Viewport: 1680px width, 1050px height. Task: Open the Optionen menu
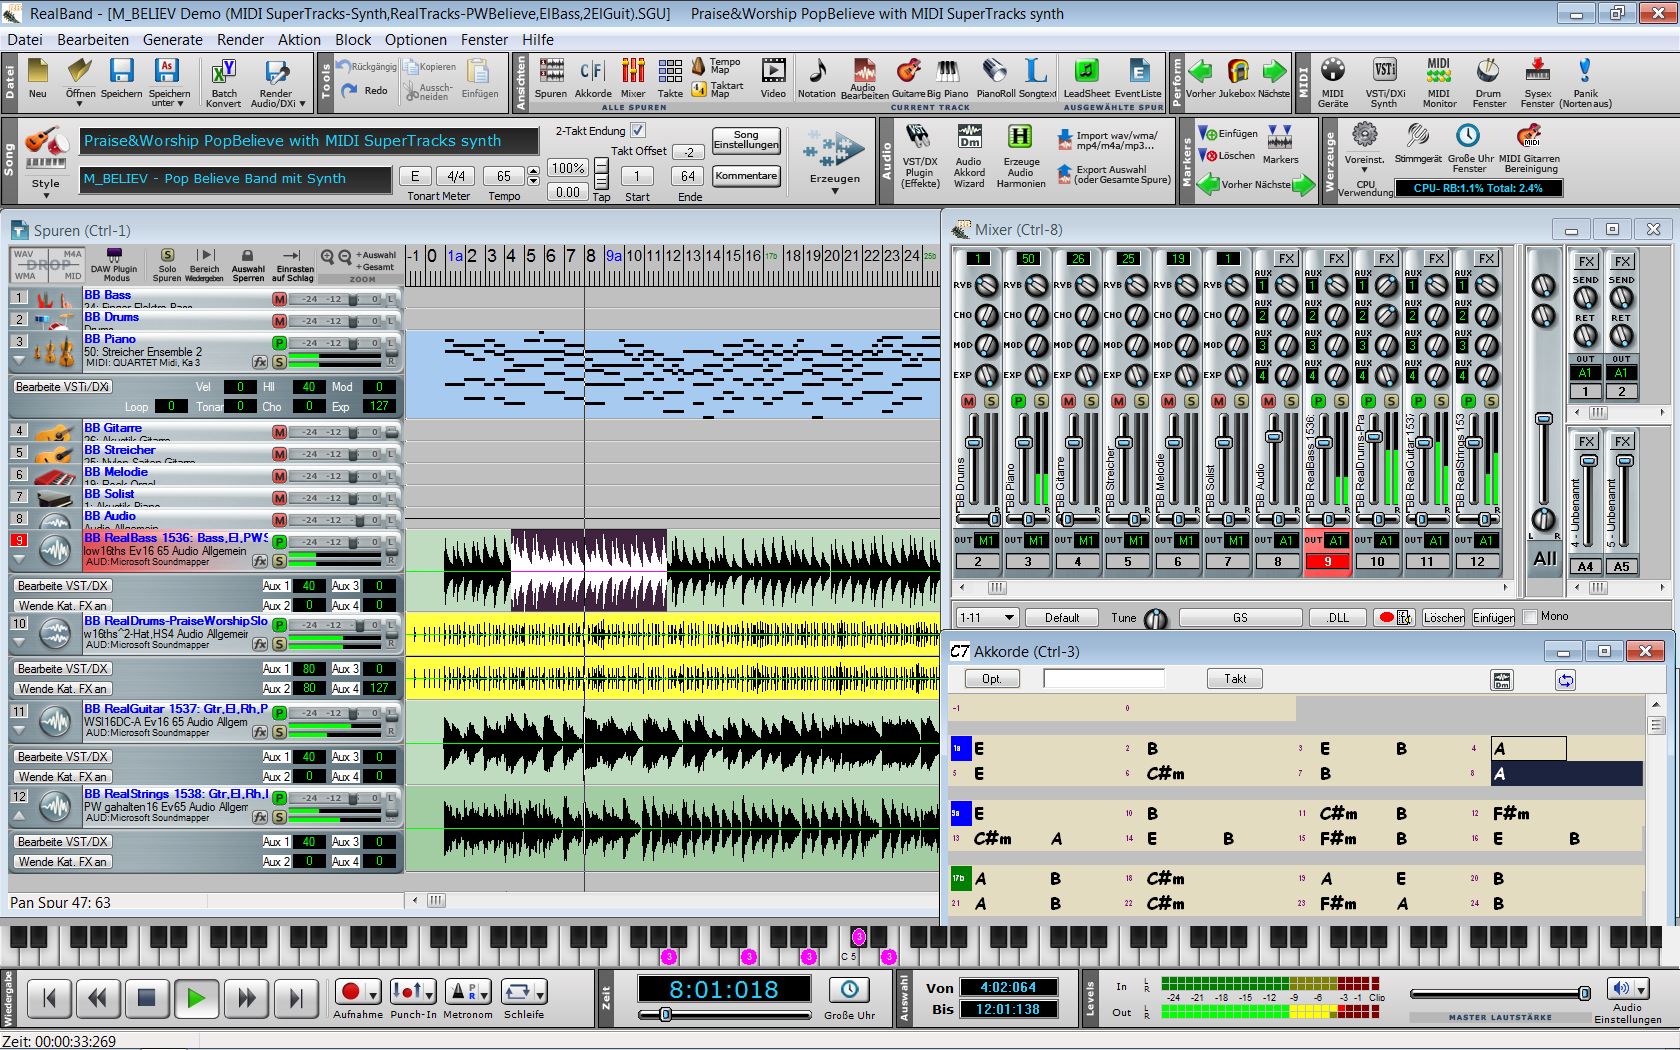(415, 40)
